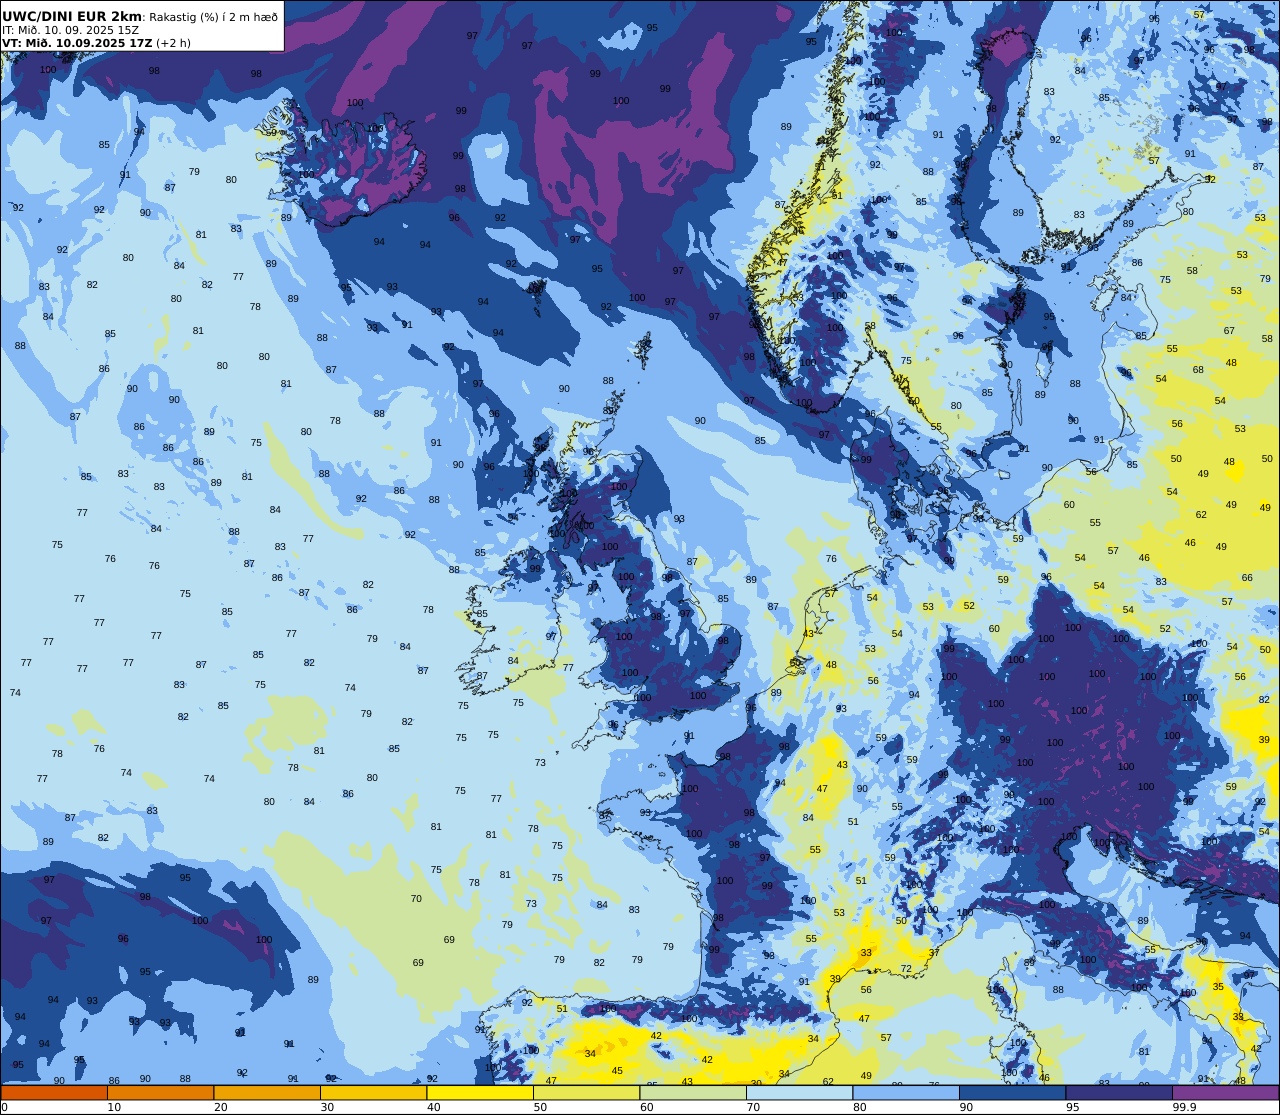Screen dimensions: 1280x1115
Task: Click the "(+2 h)" forecast offset text
Action: (173, 43)
